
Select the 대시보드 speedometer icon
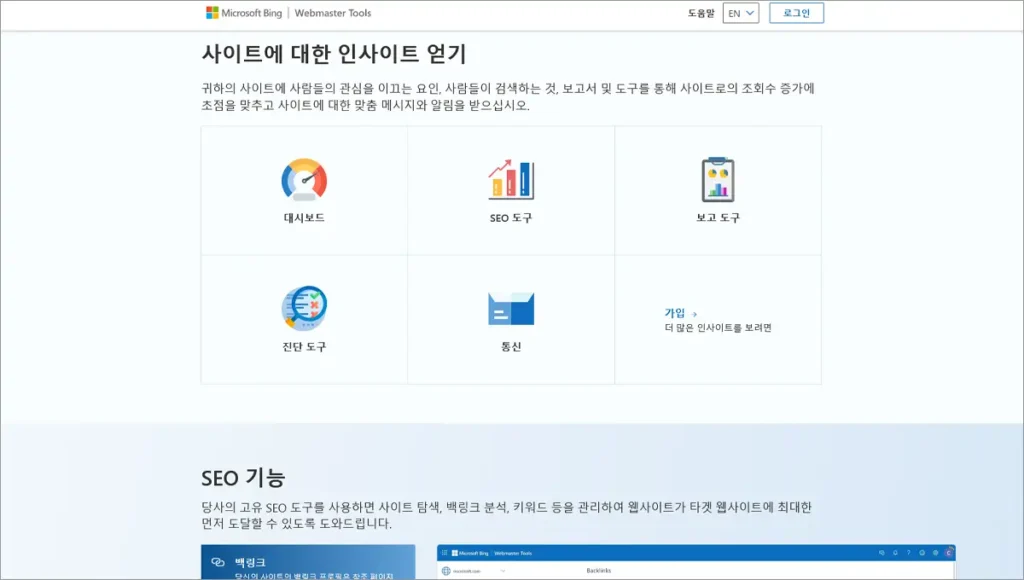pos(304,180)
